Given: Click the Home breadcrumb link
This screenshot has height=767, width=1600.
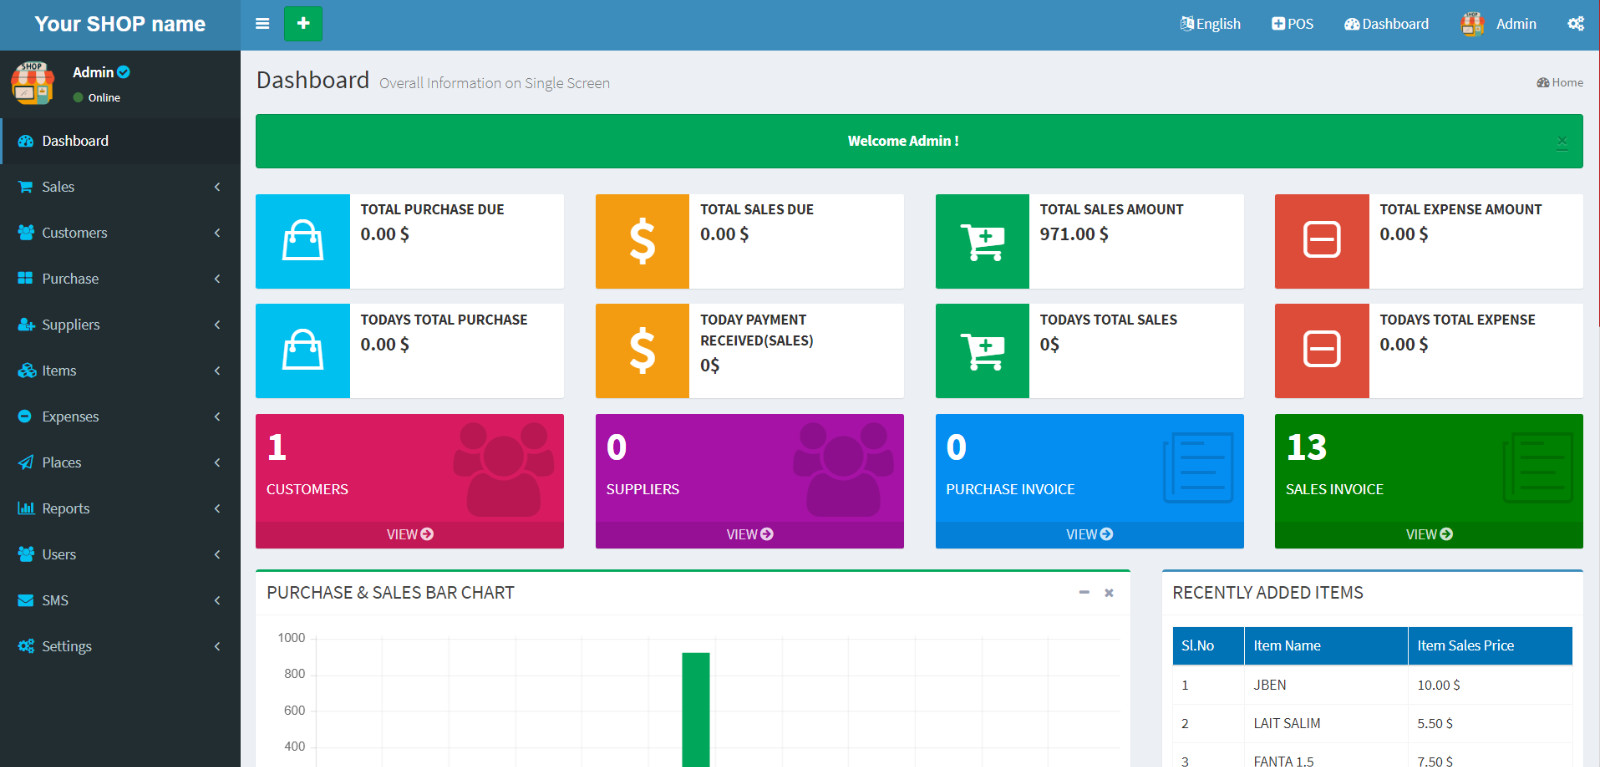Looking at the screenshot, I should 1560,83.
